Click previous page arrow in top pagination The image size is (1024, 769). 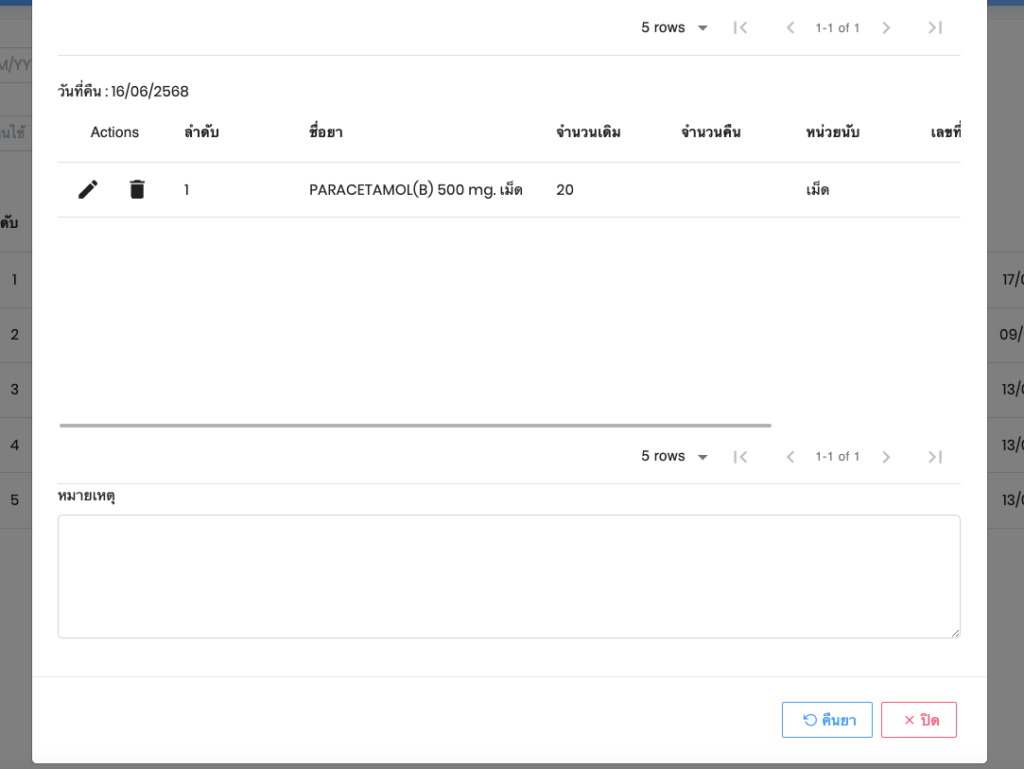(x=790, y=28)
